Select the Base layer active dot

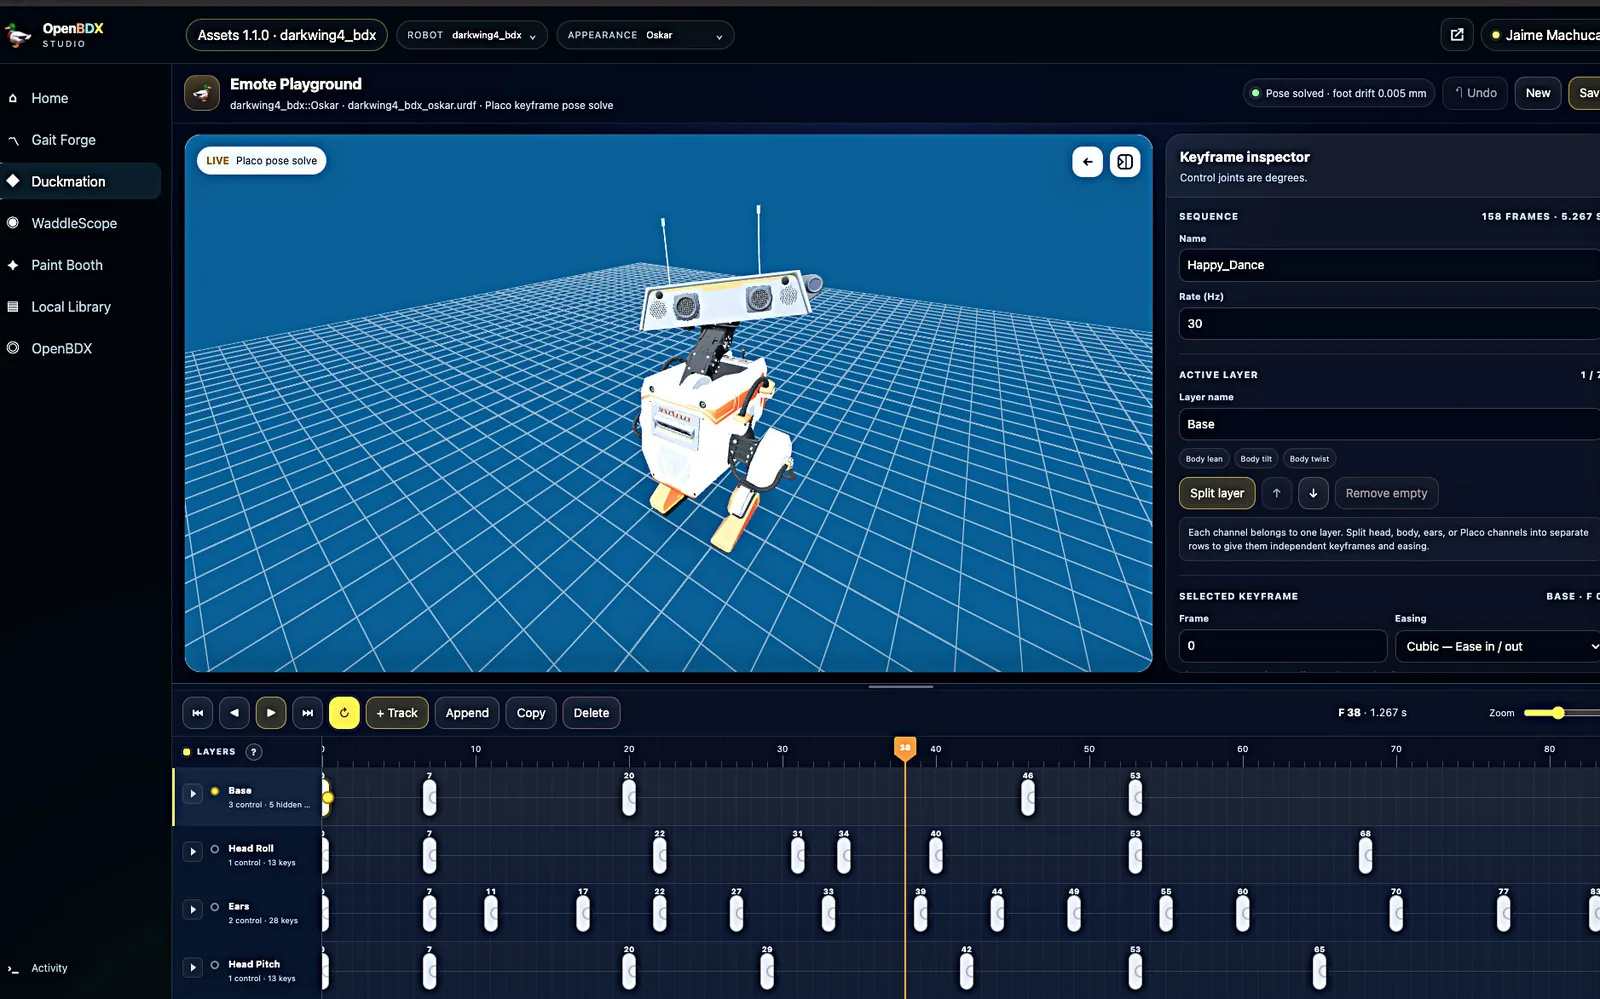coord(215,791)
